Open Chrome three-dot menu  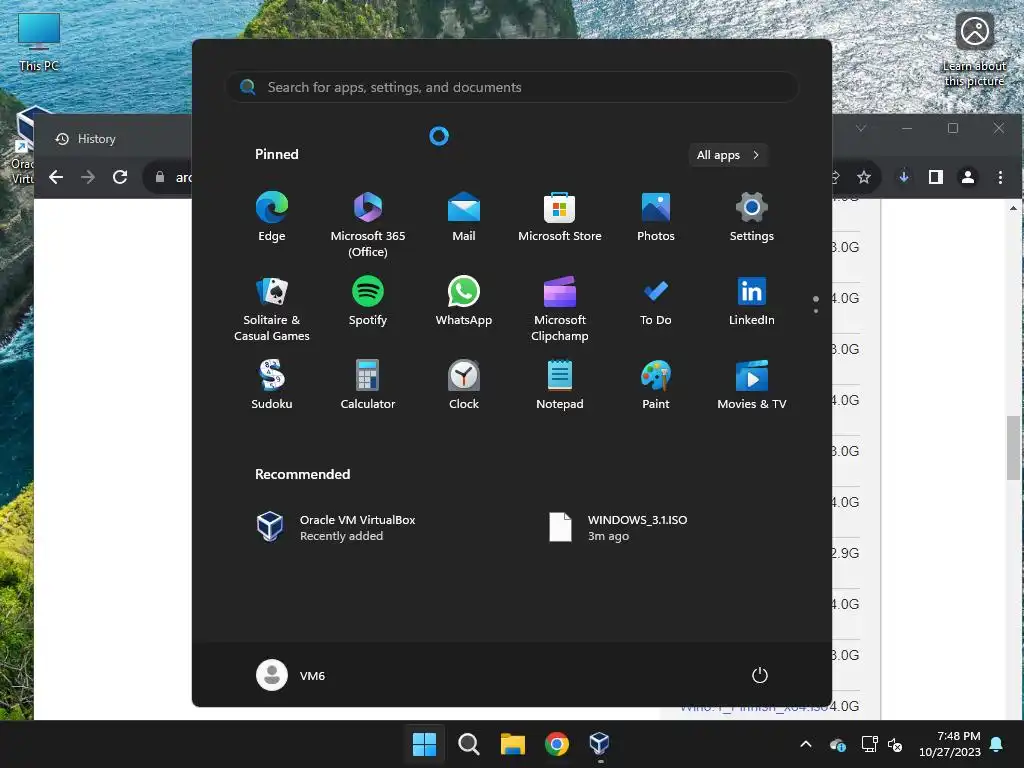[1000, 177]
